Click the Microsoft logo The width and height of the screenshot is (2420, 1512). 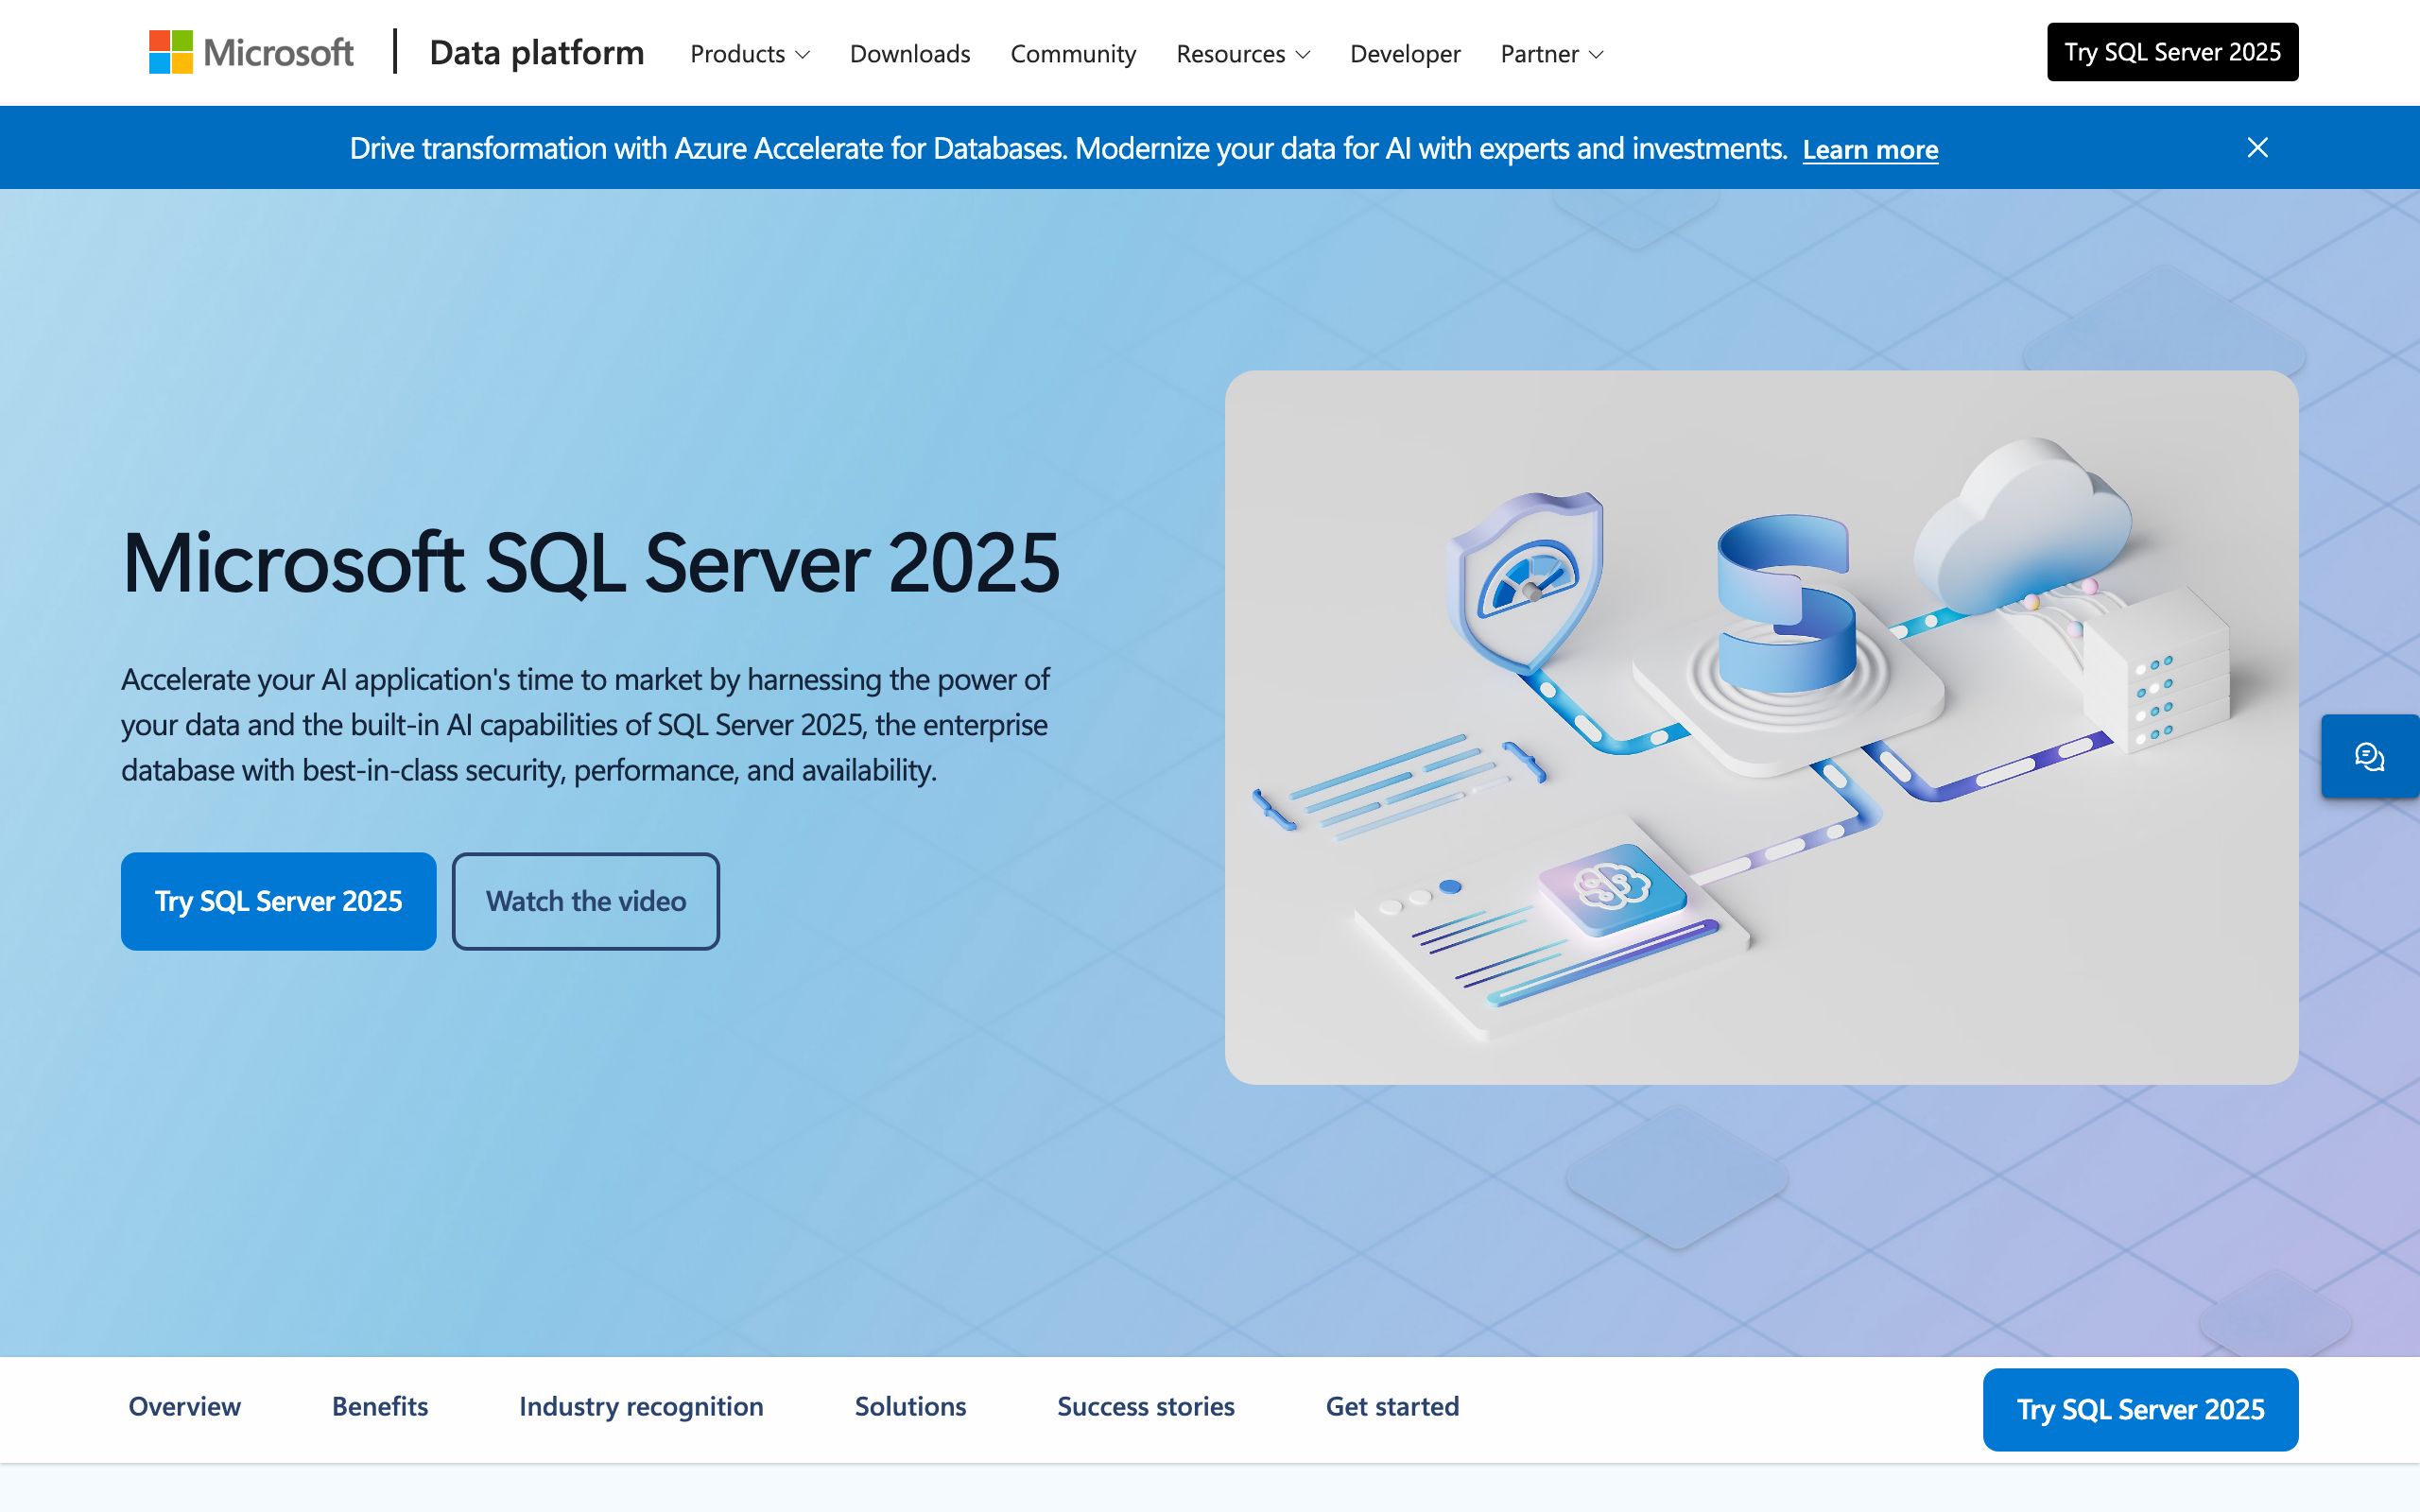[251, 52]
